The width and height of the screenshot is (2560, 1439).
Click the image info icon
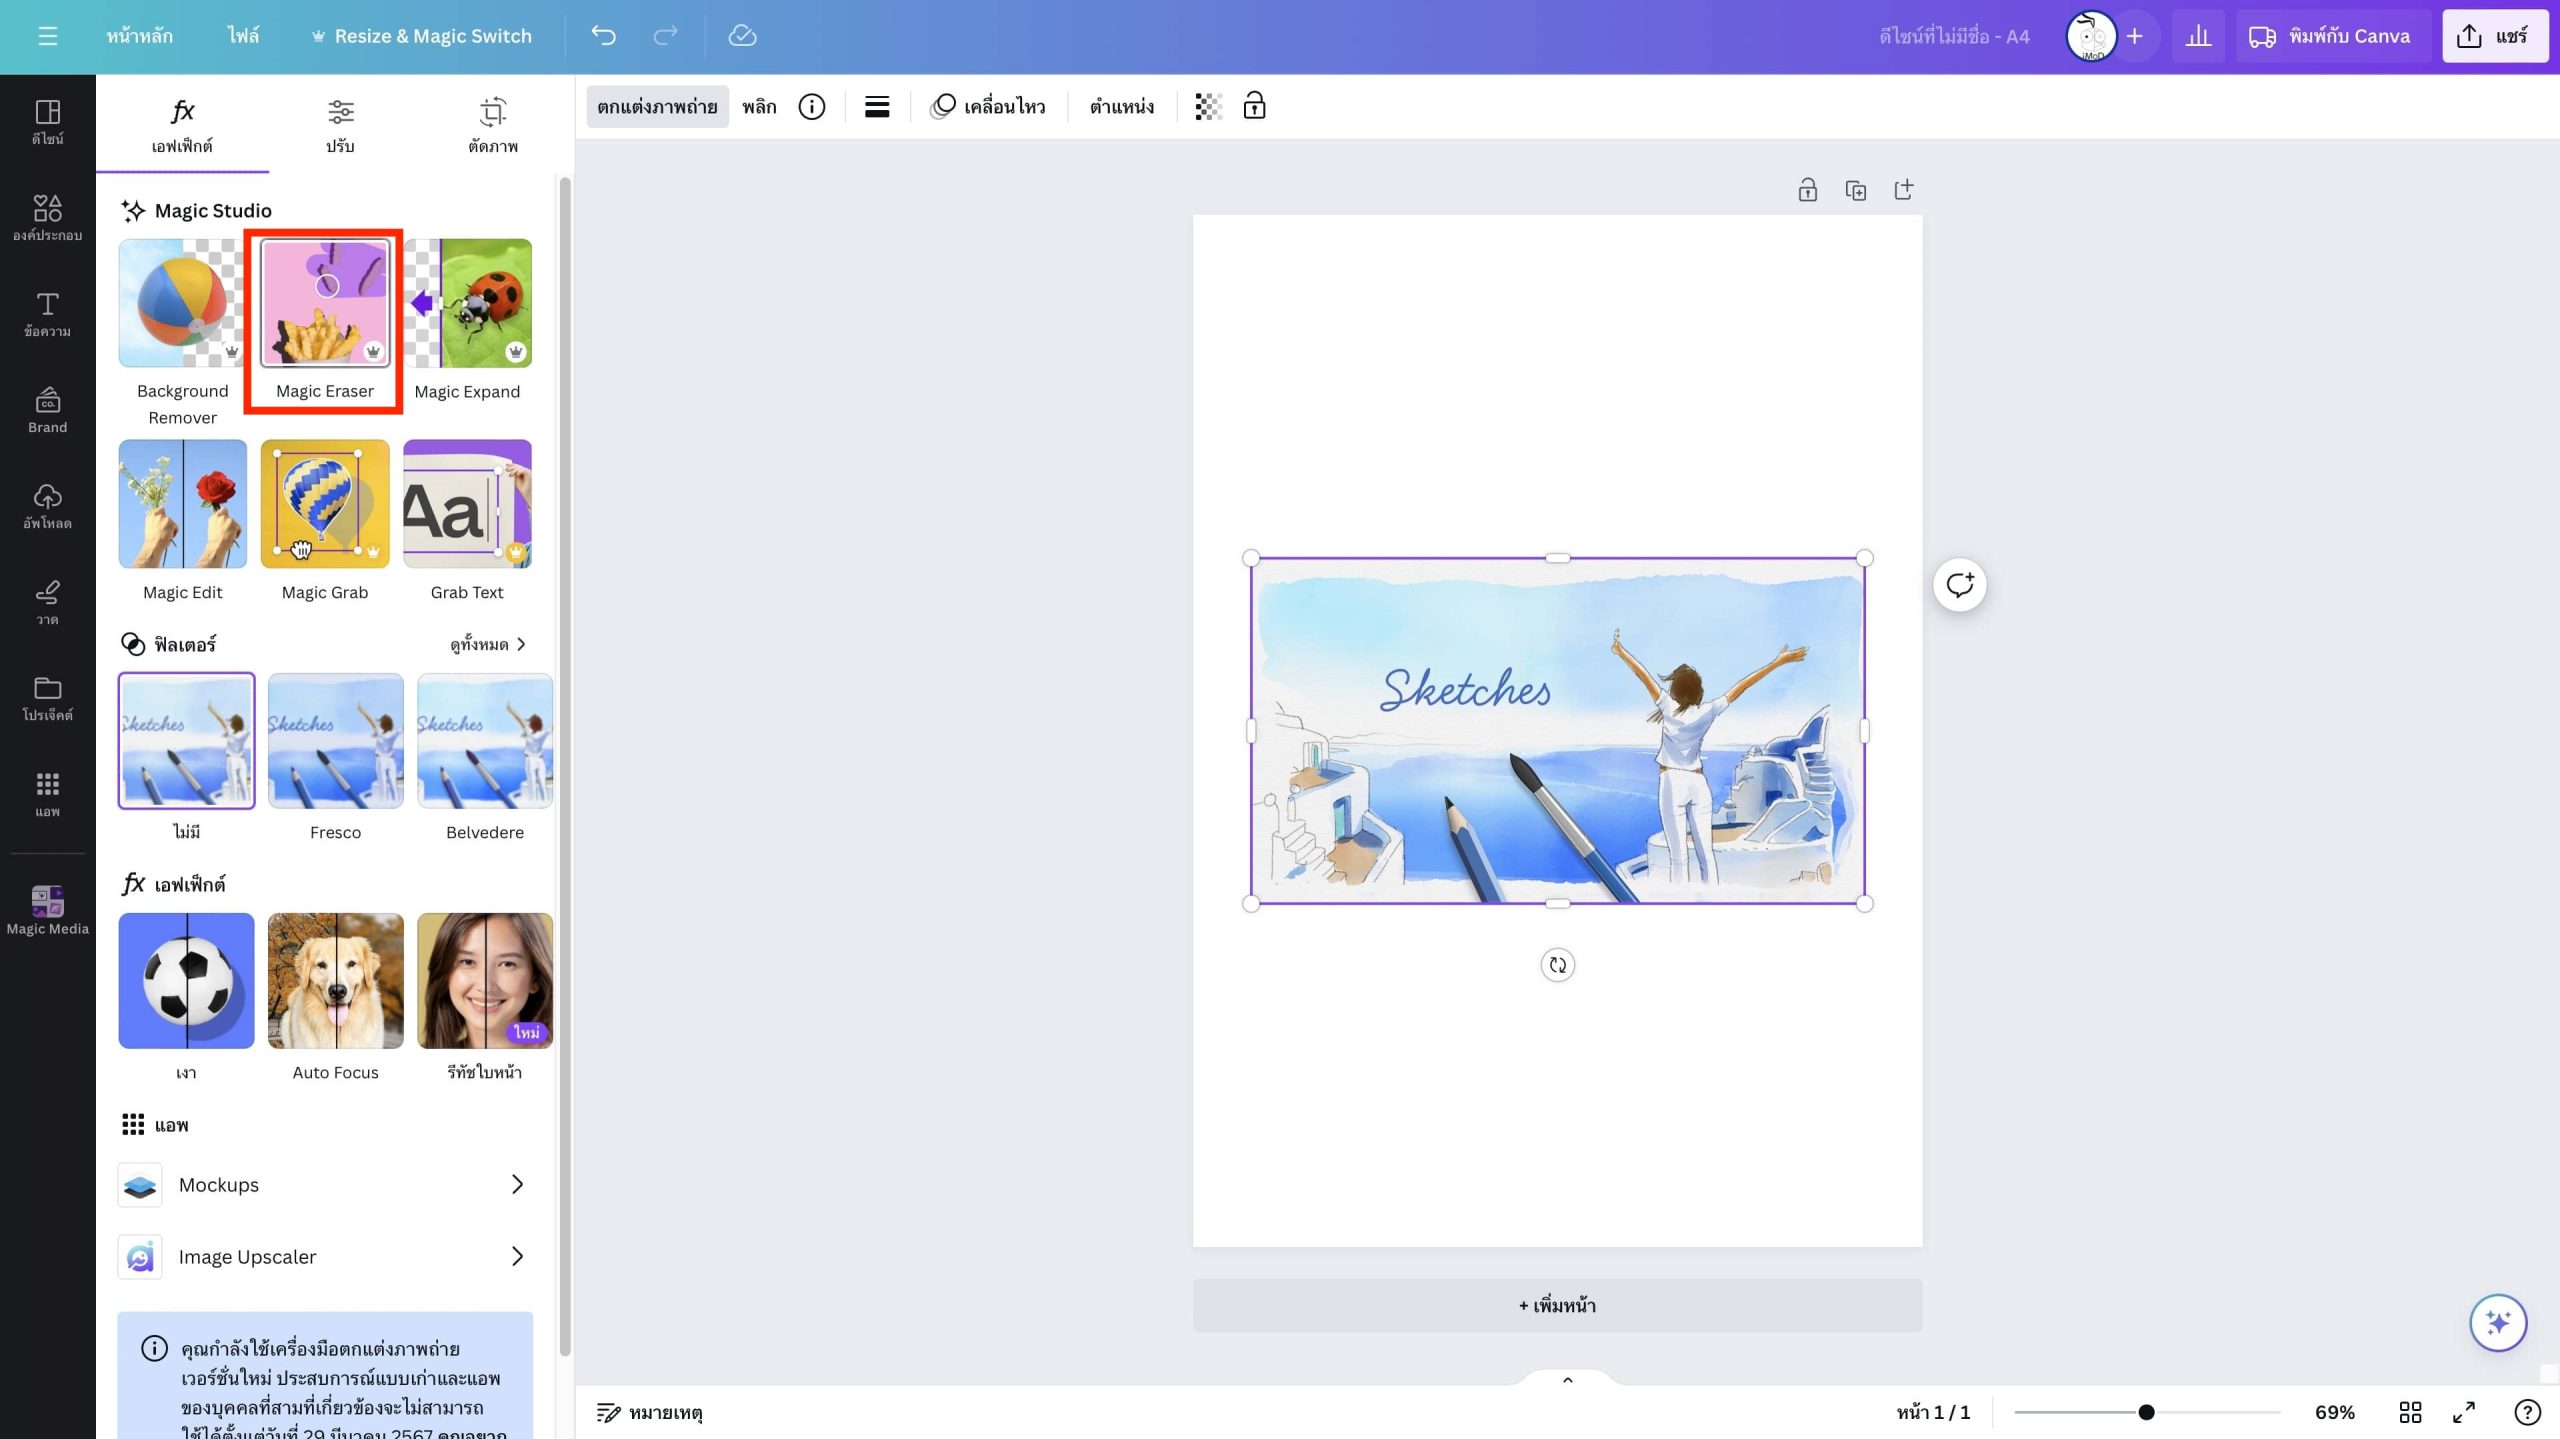coord(812,106)
